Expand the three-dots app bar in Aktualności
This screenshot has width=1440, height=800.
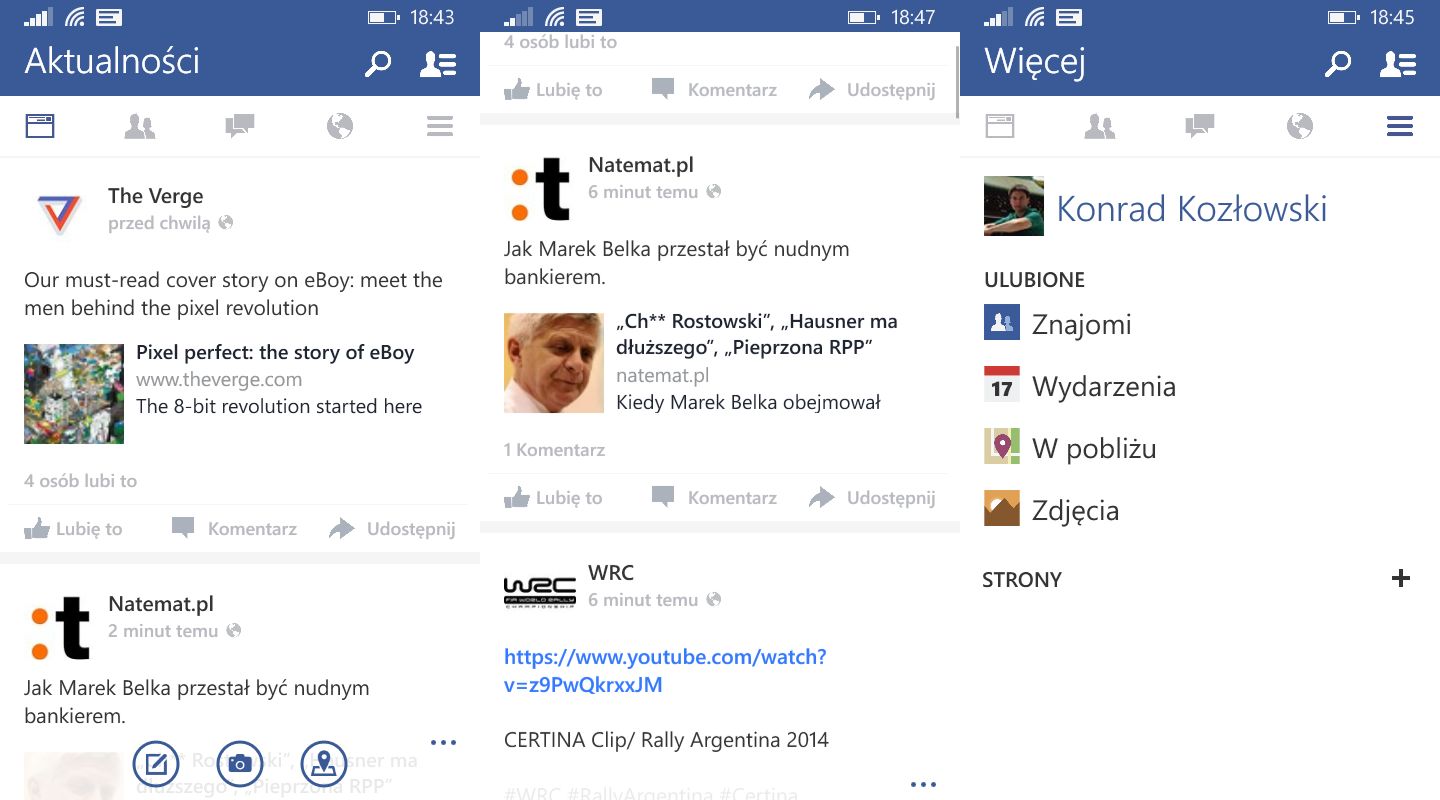tap(443, 742)
